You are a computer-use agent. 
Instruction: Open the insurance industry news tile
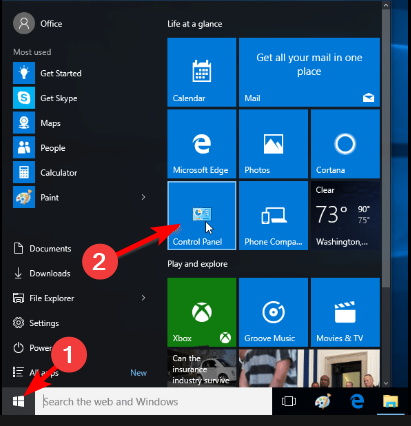[x=202, y=368]
